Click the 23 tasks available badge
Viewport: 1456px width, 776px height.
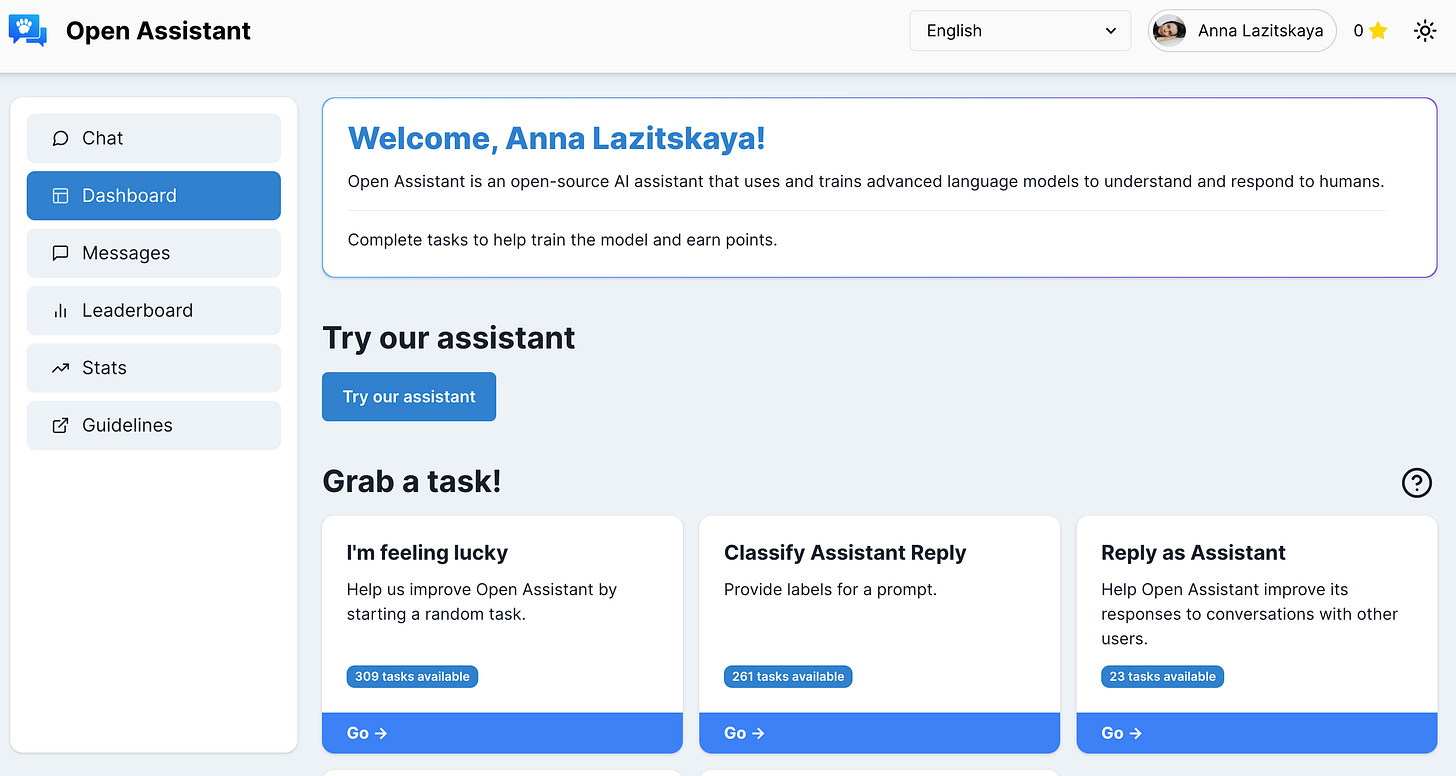coord(1162,677)
